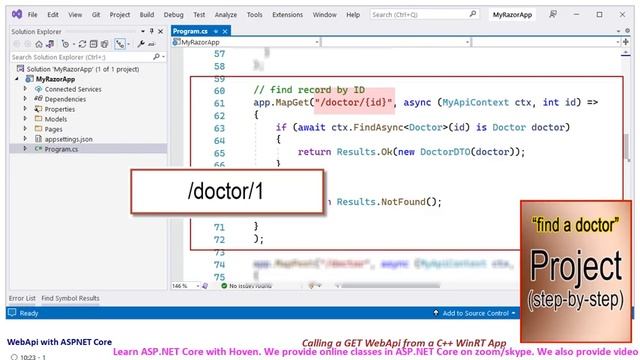Click the magnifier in the main search box
Screen dimensions: 640x360
click(x=473, y=14)
